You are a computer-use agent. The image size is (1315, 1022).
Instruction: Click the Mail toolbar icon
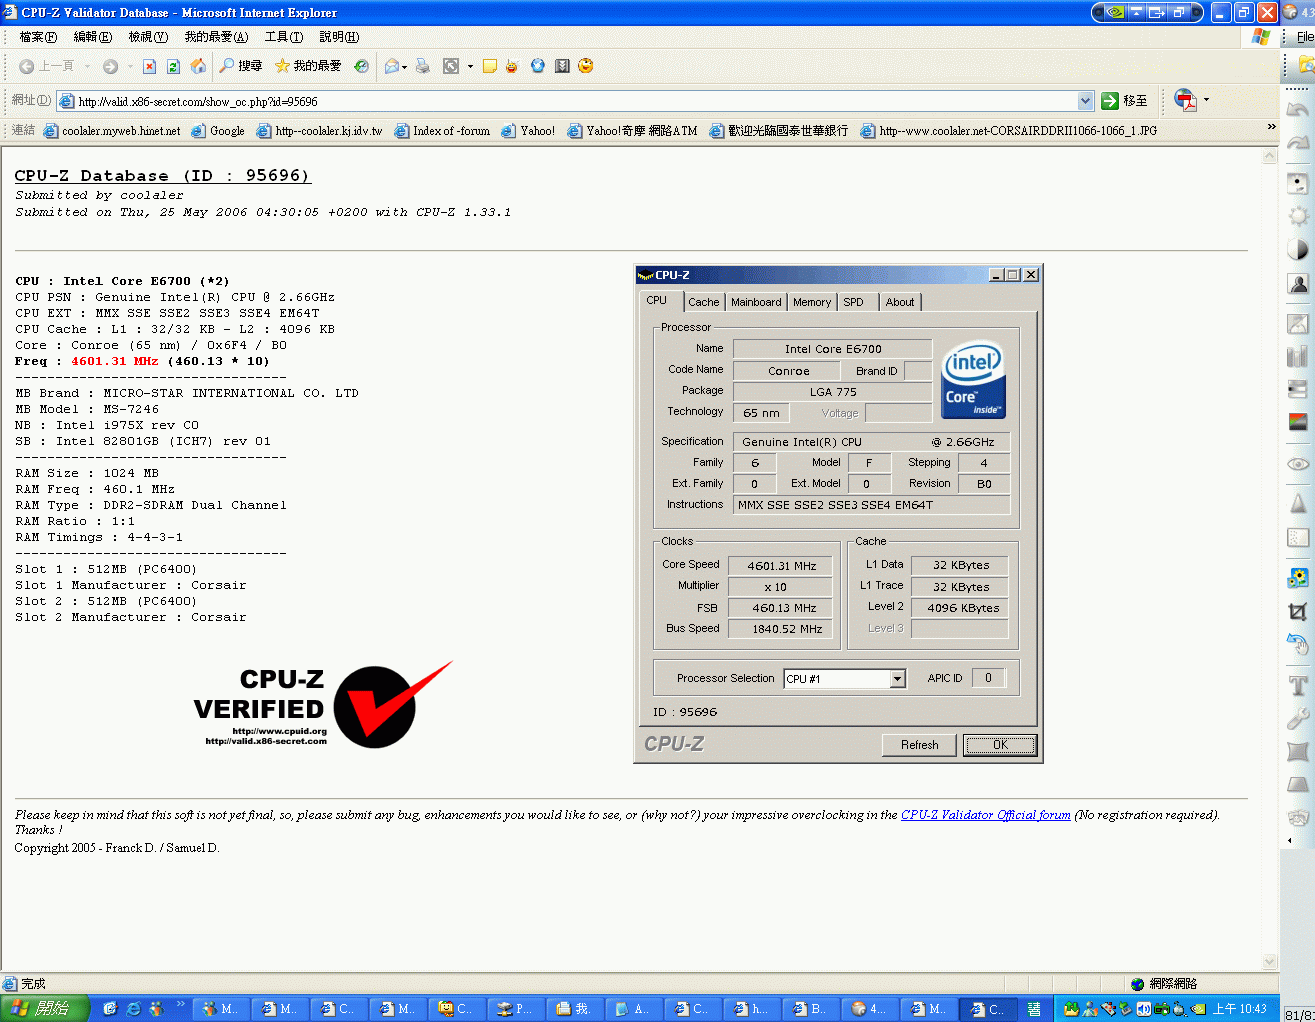pyautogui.click(x=392, y=66)
